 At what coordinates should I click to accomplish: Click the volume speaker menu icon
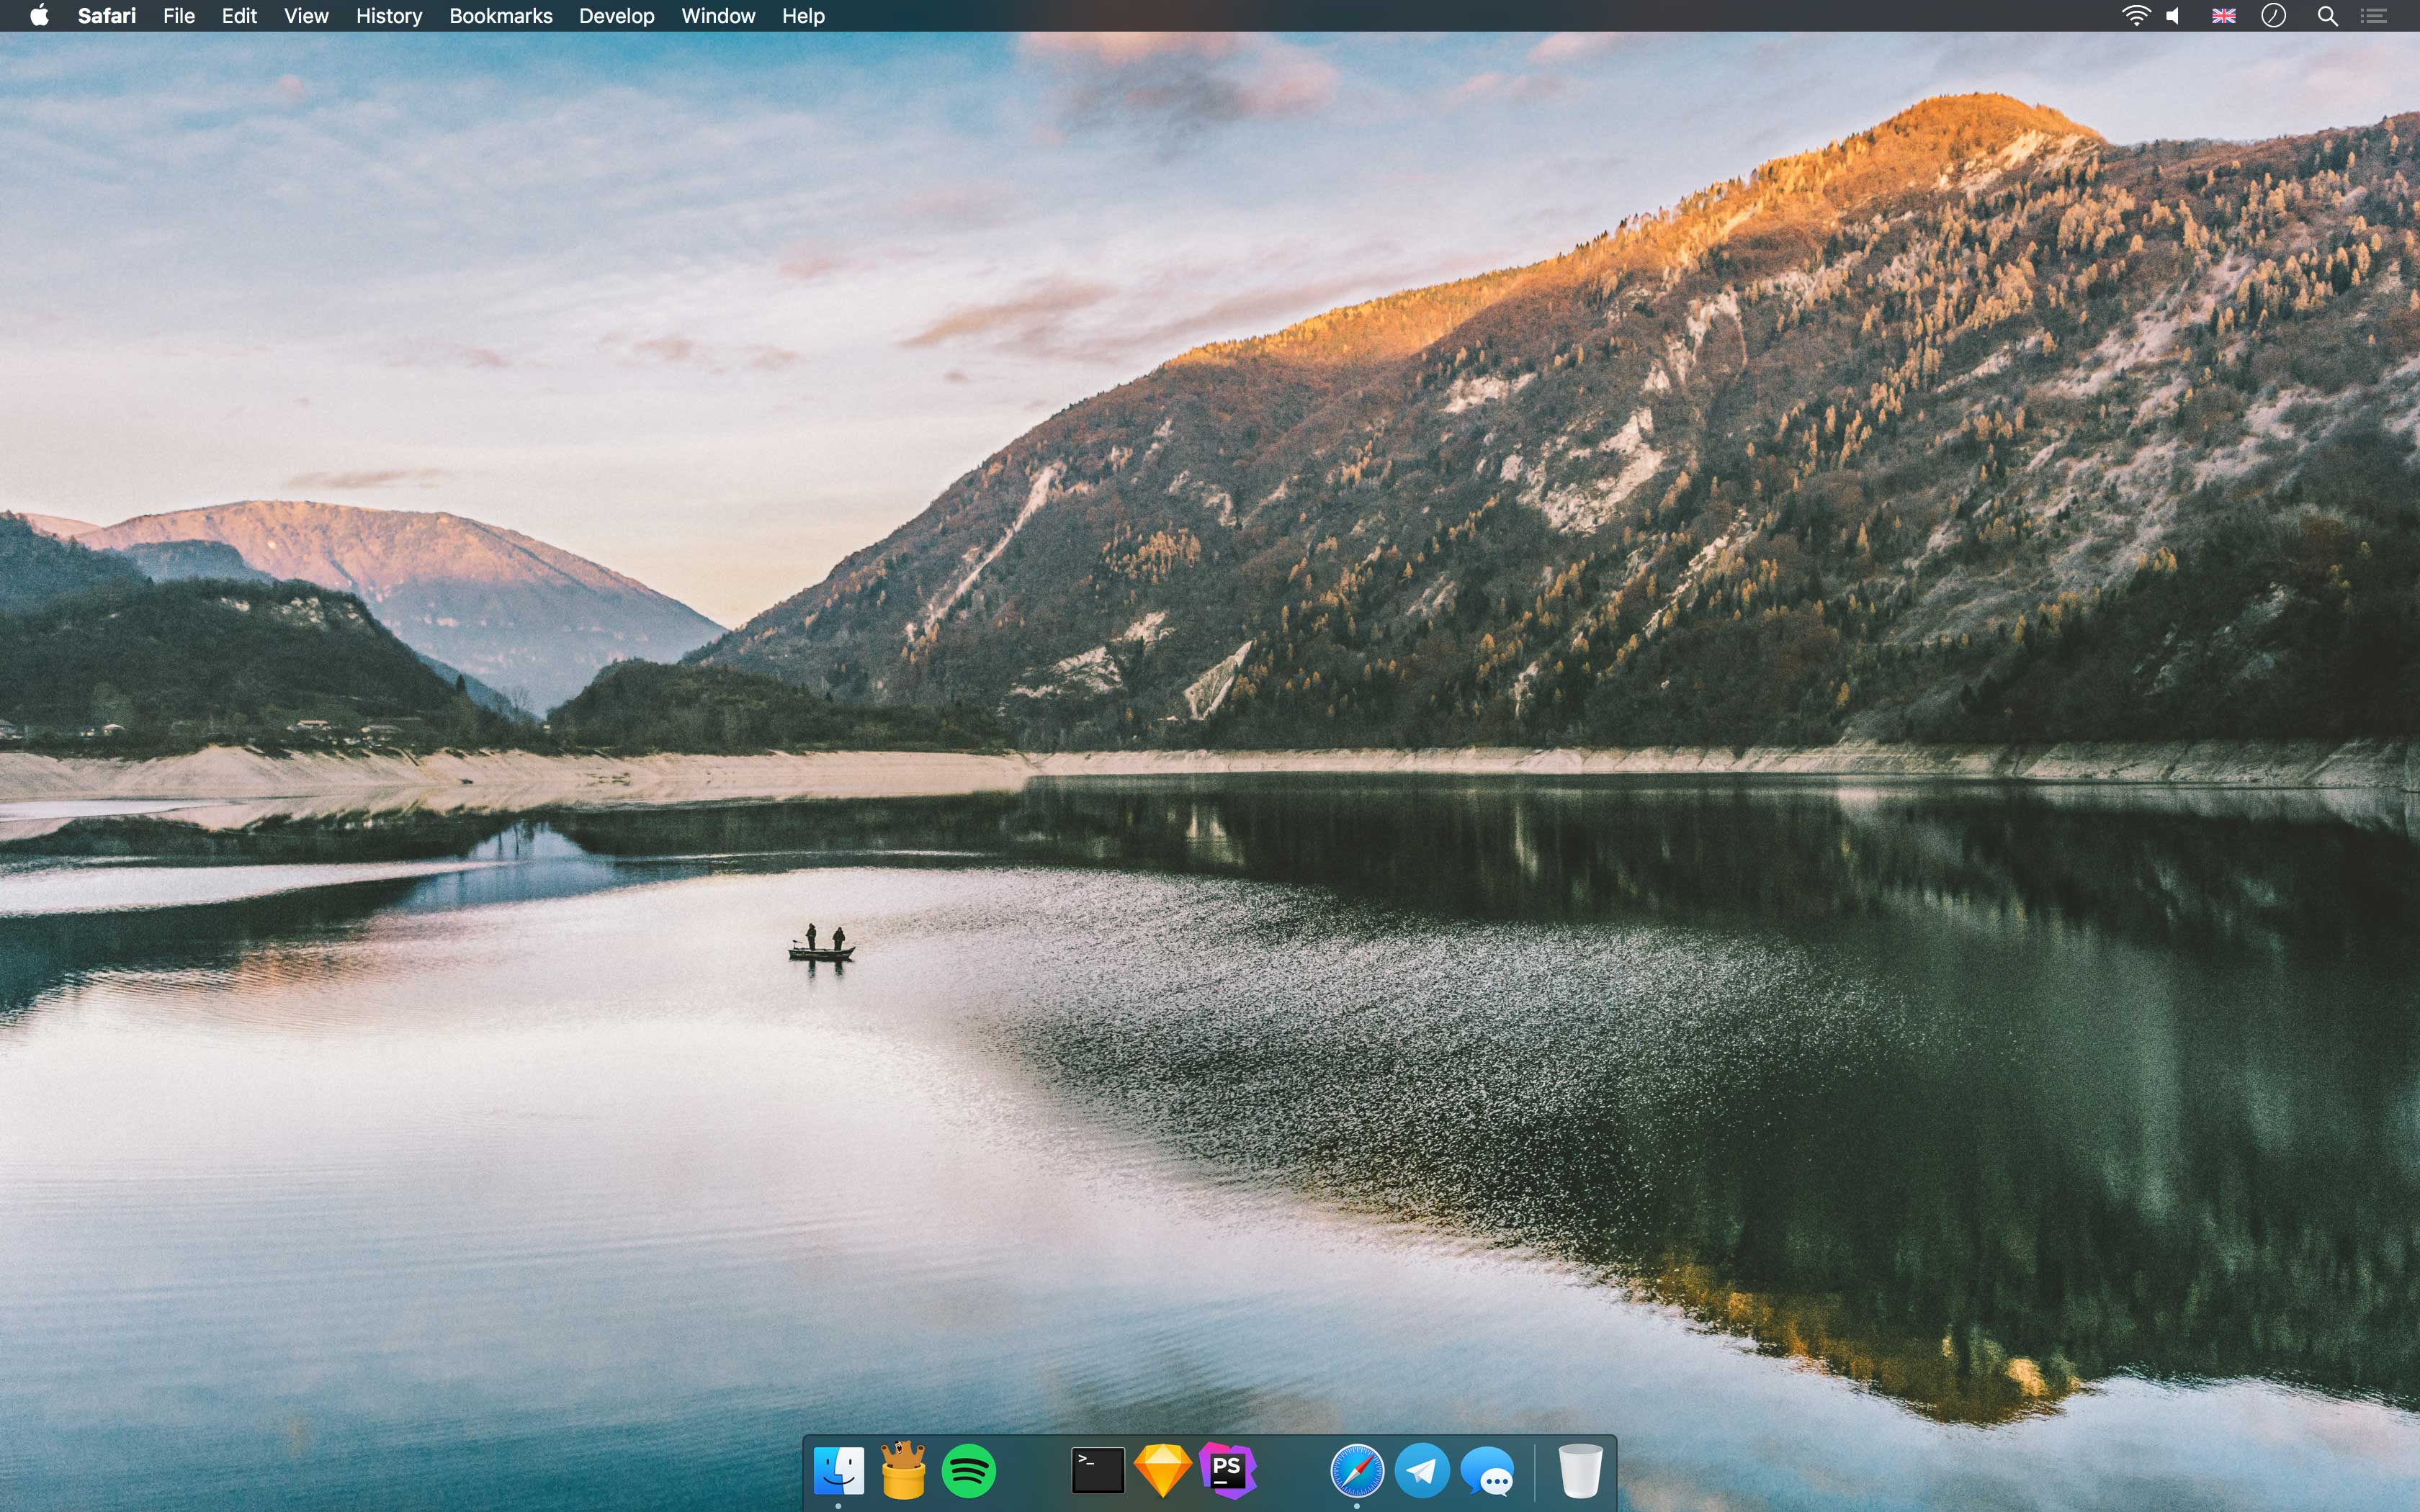pos(2173,16)
